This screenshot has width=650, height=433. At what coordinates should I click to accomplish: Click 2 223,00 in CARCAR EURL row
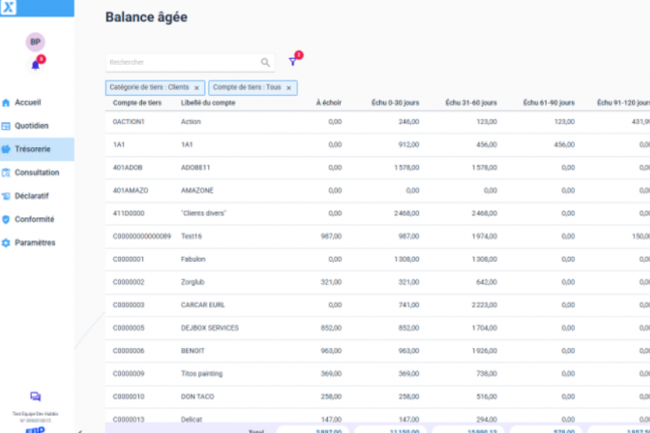(x=484, y=305)
